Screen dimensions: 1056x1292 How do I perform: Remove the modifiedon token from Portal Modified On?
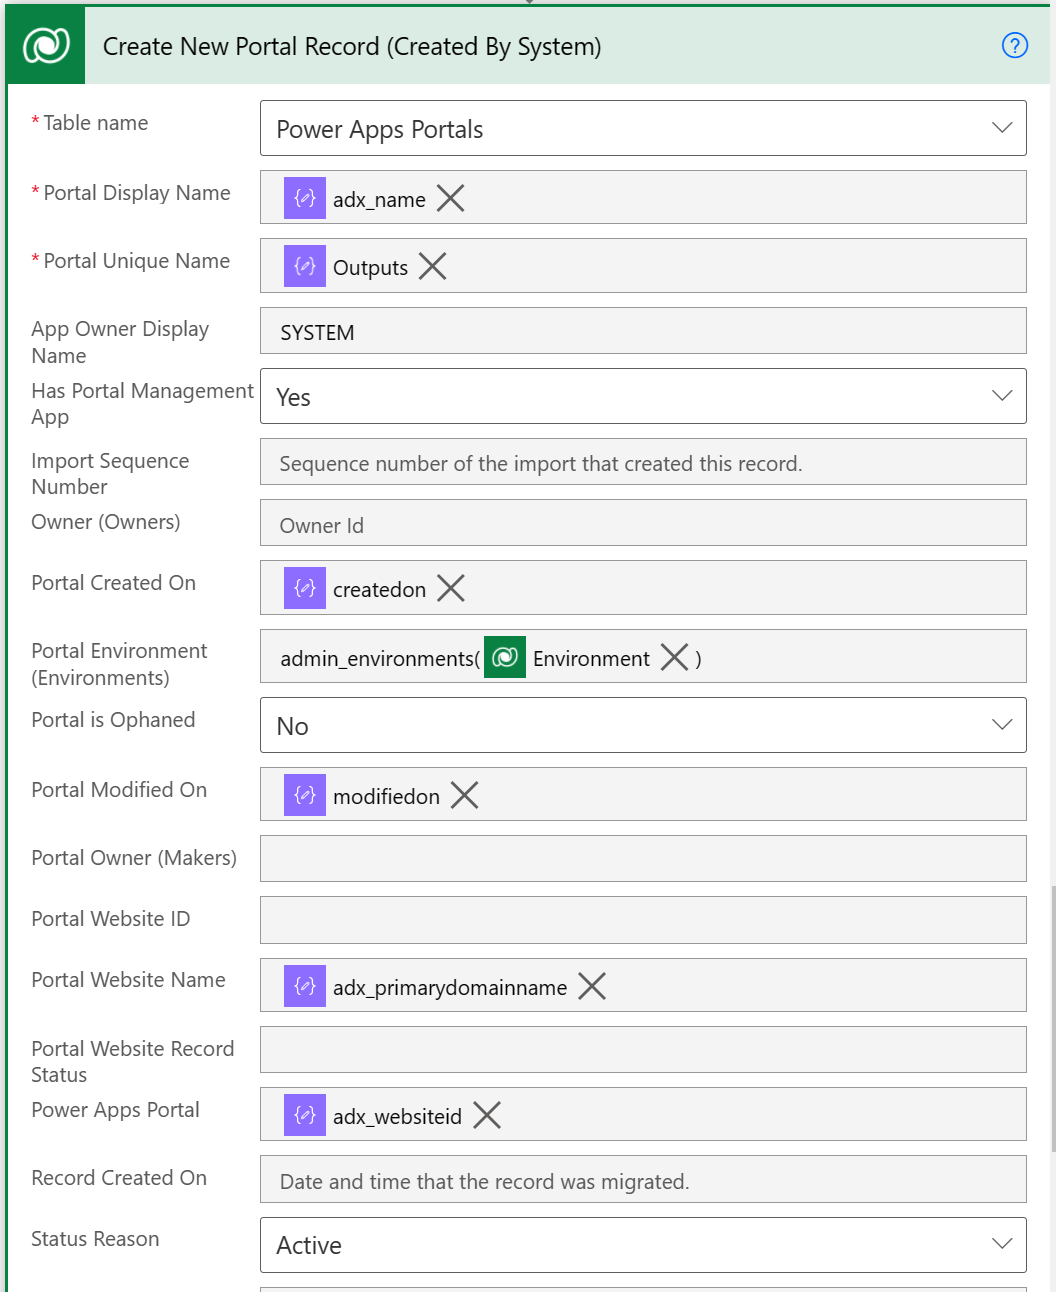pyautogui.click(x=463, y=795)
